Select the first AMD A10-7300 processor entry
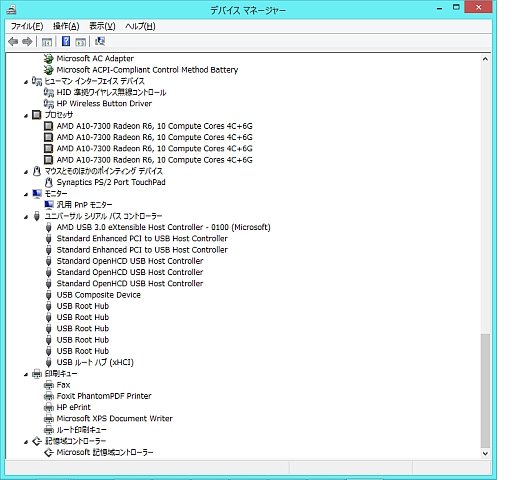Screen dimensions: 512x480 (x=154, y=126)
